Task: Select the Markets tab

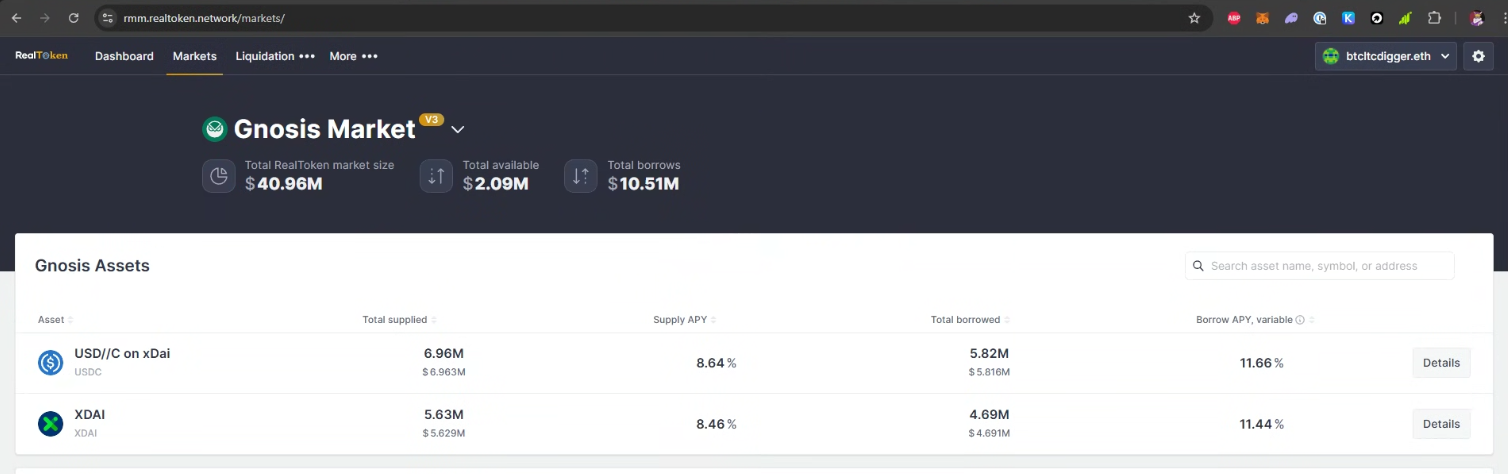Action: [x=194, y=56]
